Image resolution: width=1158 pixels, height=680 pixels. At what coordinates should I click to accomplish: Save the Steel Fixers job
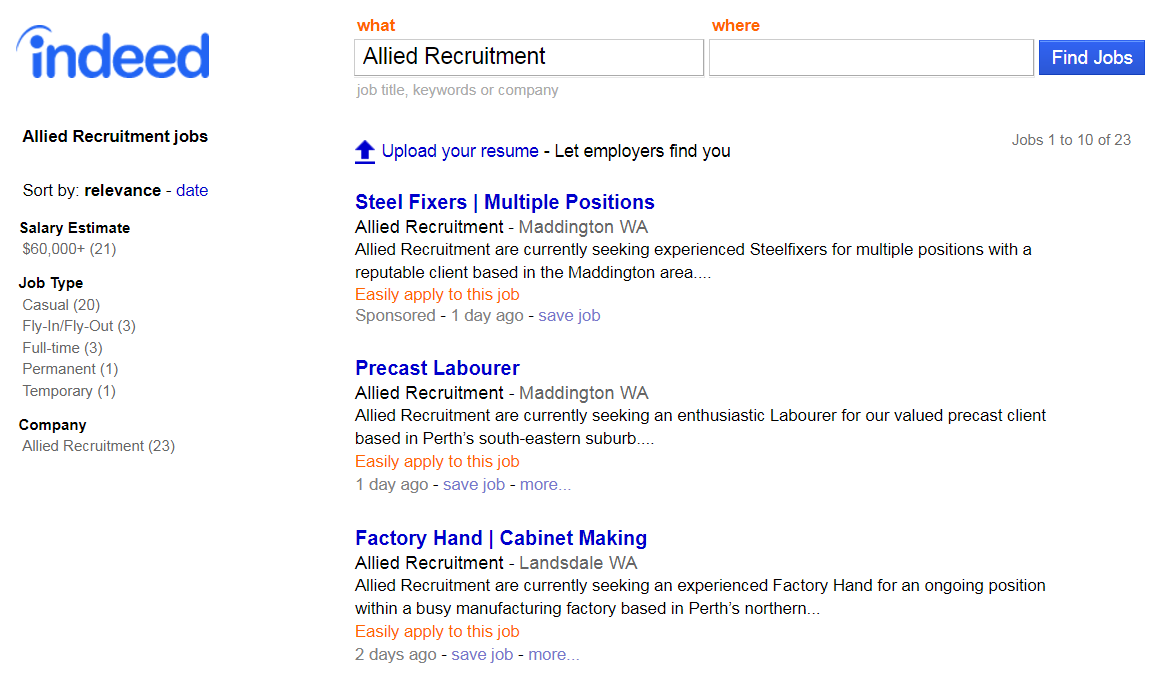(x=569, y=316)
